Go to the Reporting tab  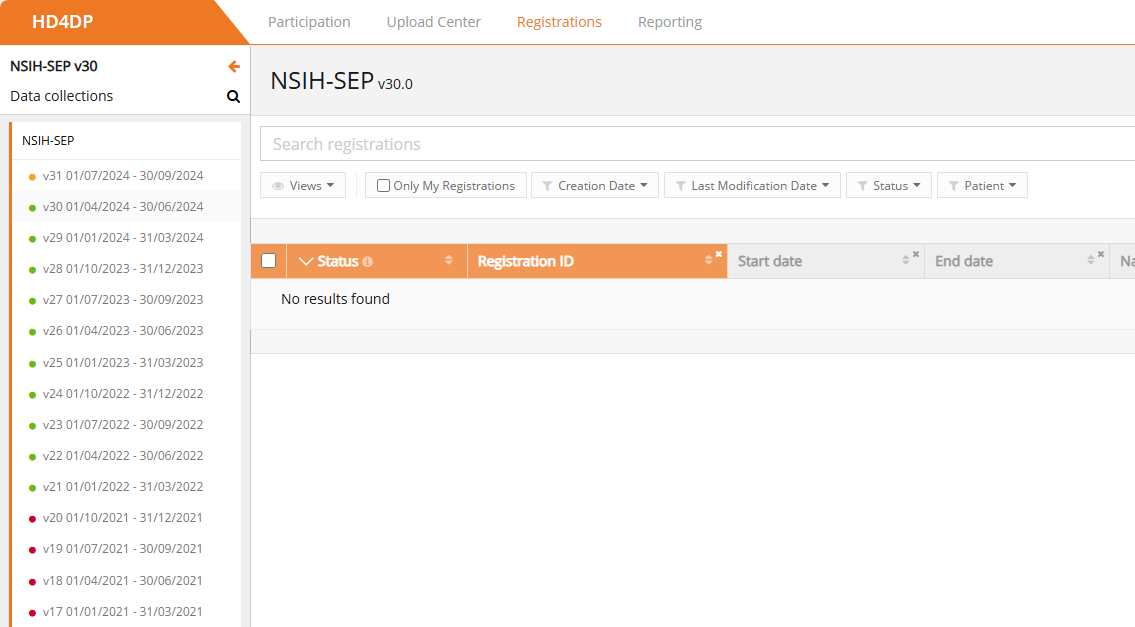point(669,22)
